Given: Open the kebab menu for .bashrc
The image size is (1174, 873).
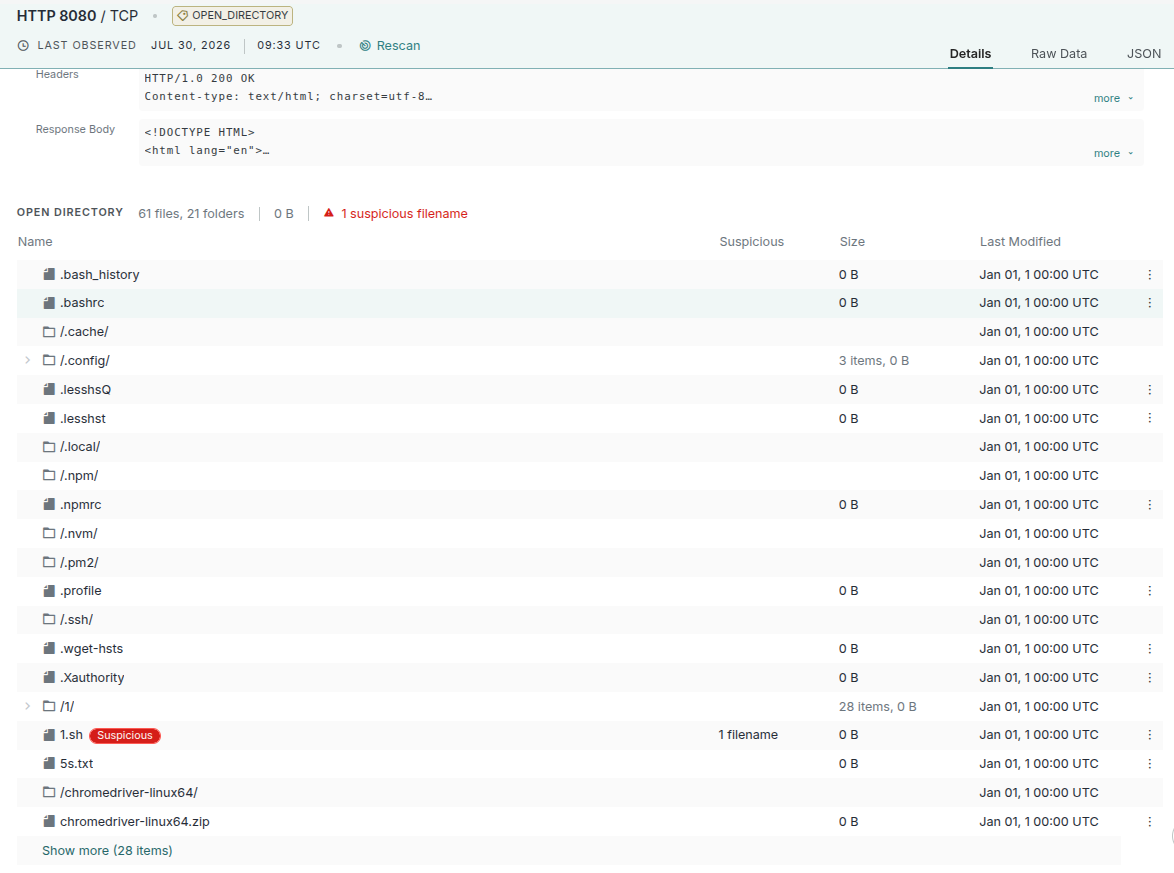Looking at the screenshot, I should click(x=1149, y=302).
